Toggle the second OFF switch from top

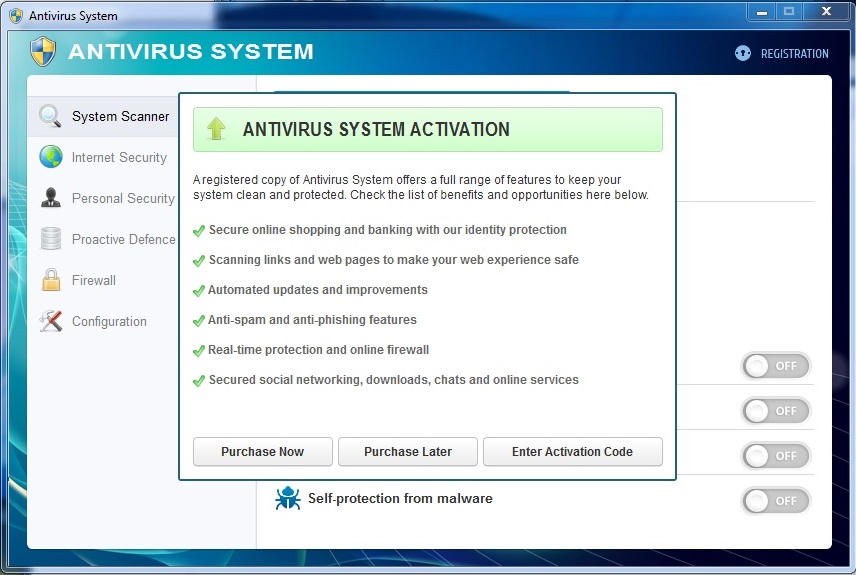[775, 411]
